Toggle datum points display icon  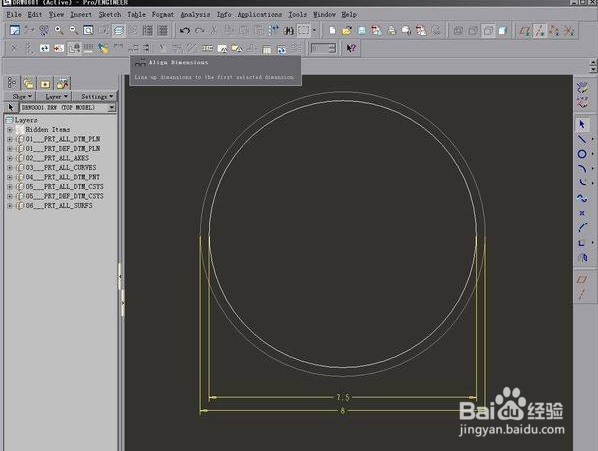tap(554, 30)
